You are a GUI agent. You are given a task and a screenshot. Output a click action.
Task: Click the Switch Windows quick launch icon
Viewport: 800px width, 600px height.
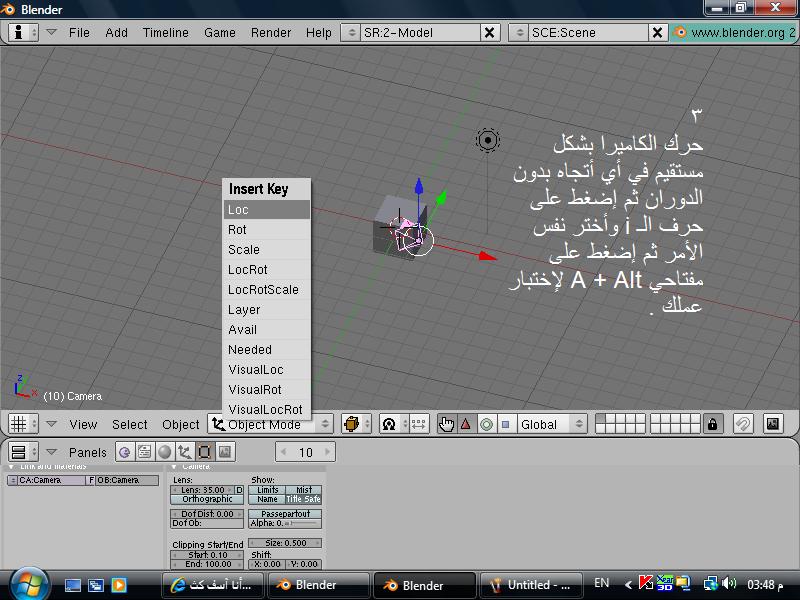click(96, 585)
